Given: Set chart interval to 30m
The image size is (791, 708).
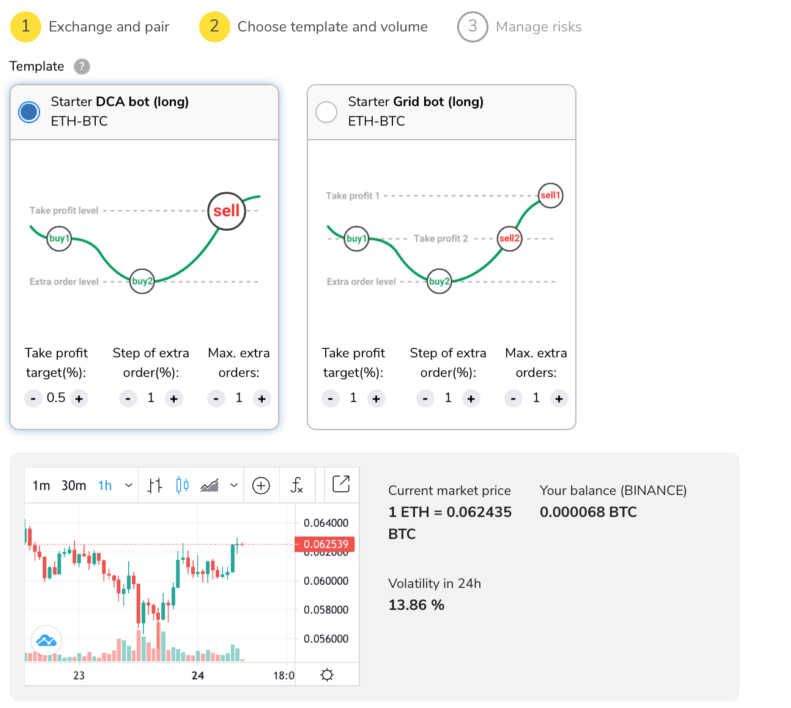Looking at the screenshot, I should [x=74, y=485].
